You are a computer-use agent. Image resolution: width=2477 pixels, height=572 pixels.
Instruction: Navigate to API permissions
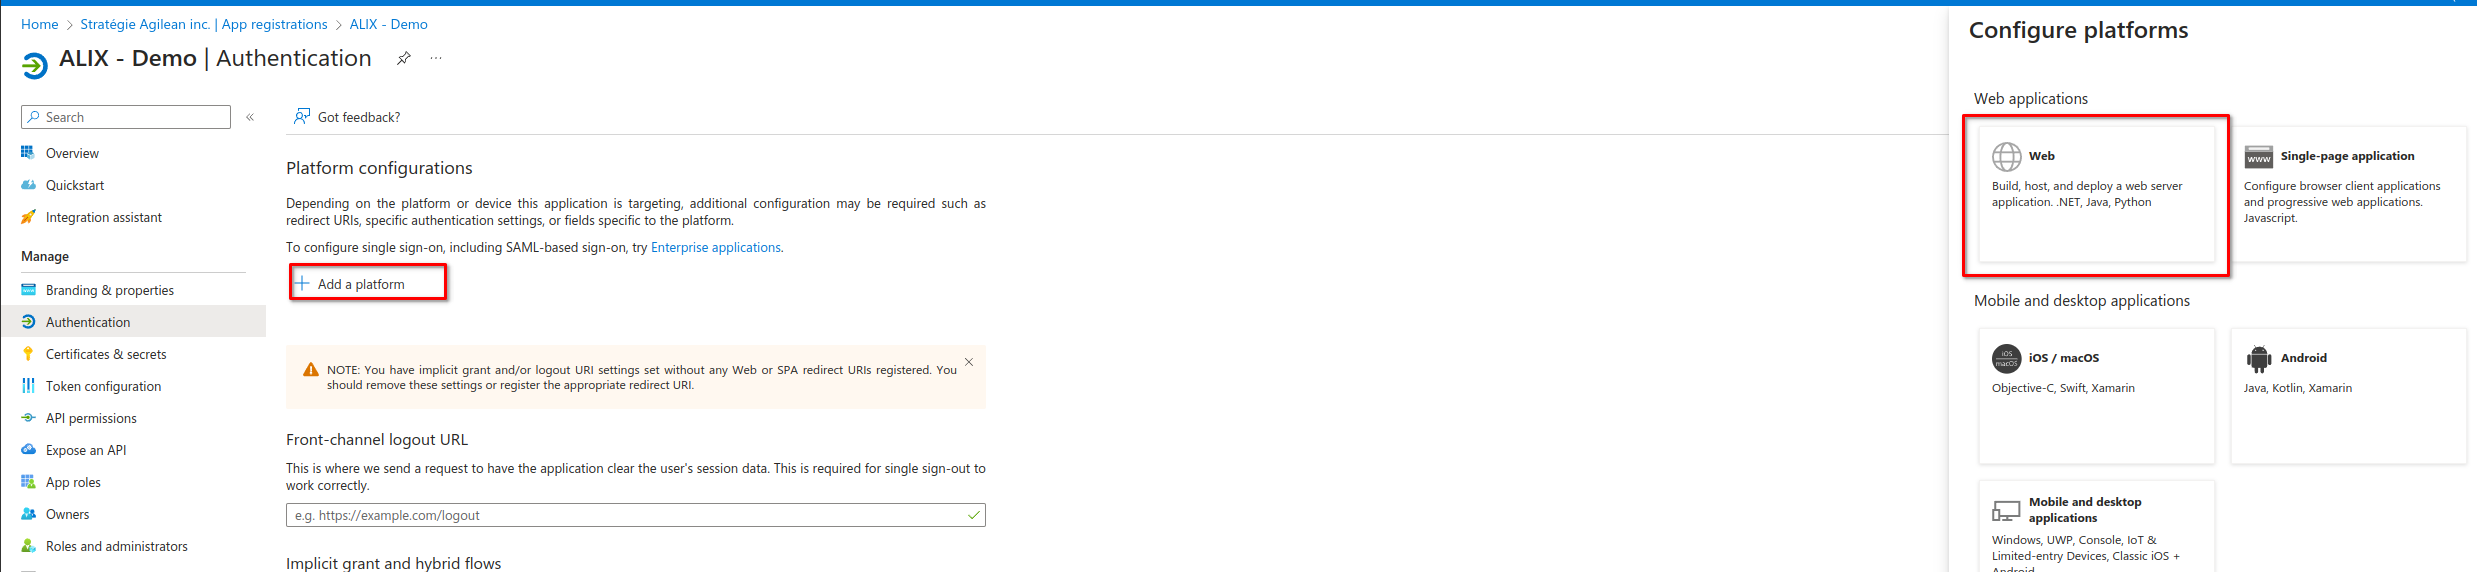[91, 418]
